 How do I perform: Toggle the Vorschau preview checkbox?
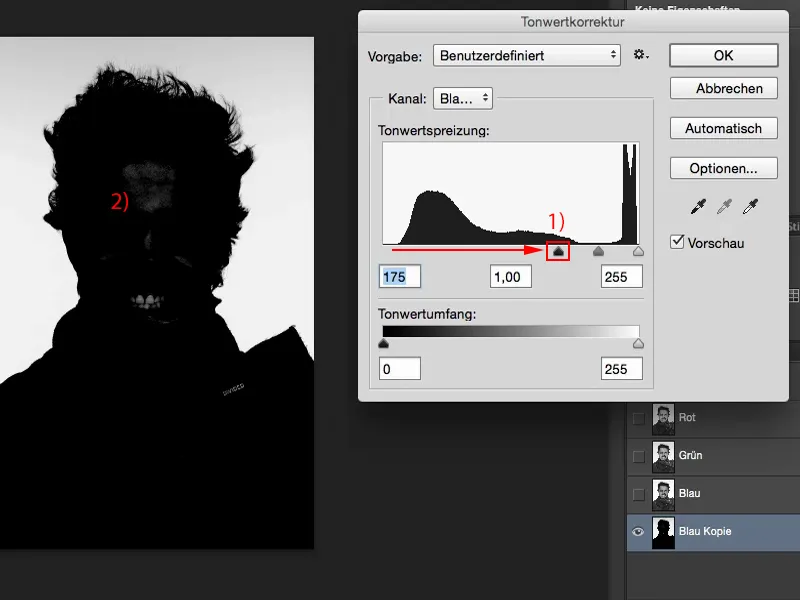tap(677, 242)
